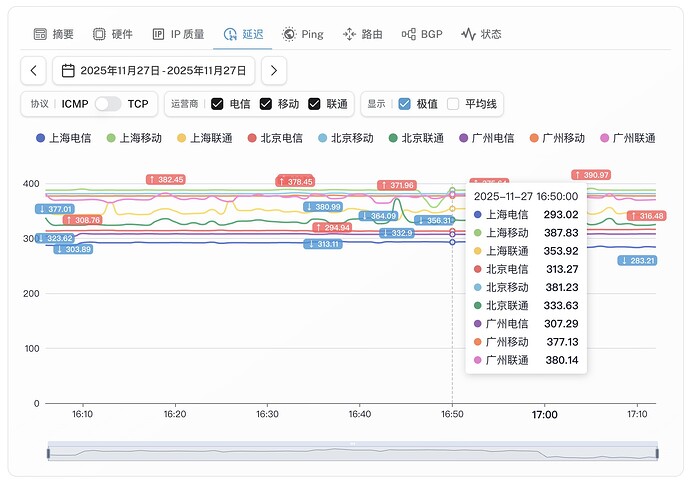Click 北京电信 value 313.27 in tooltip

coord(562,269)
